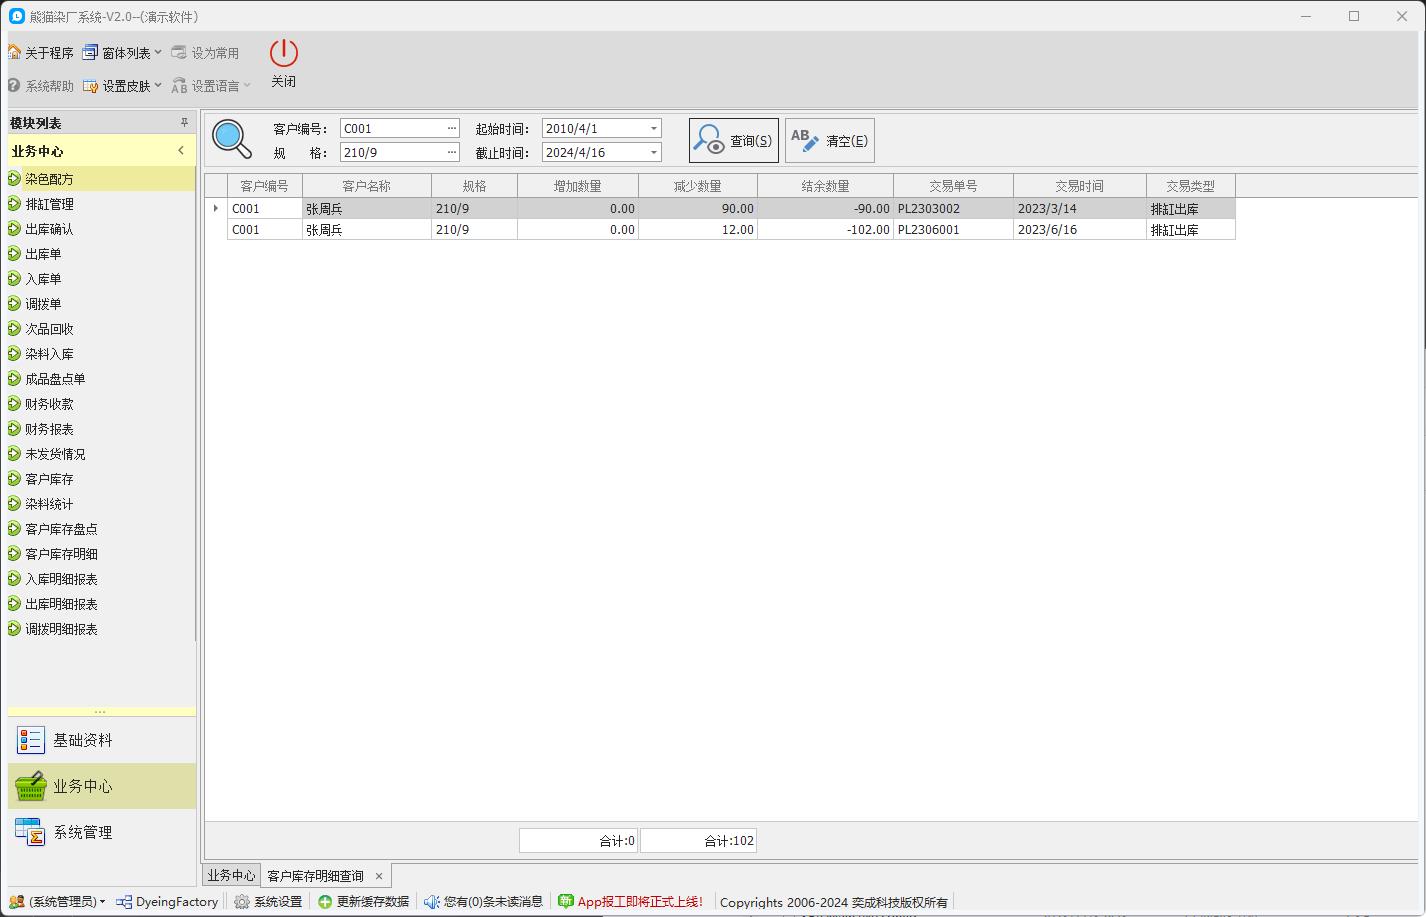This screenshot has height=917, width=1426.
Task: Switch to the 业务中心 tab
Action: [x=231, y=875]
